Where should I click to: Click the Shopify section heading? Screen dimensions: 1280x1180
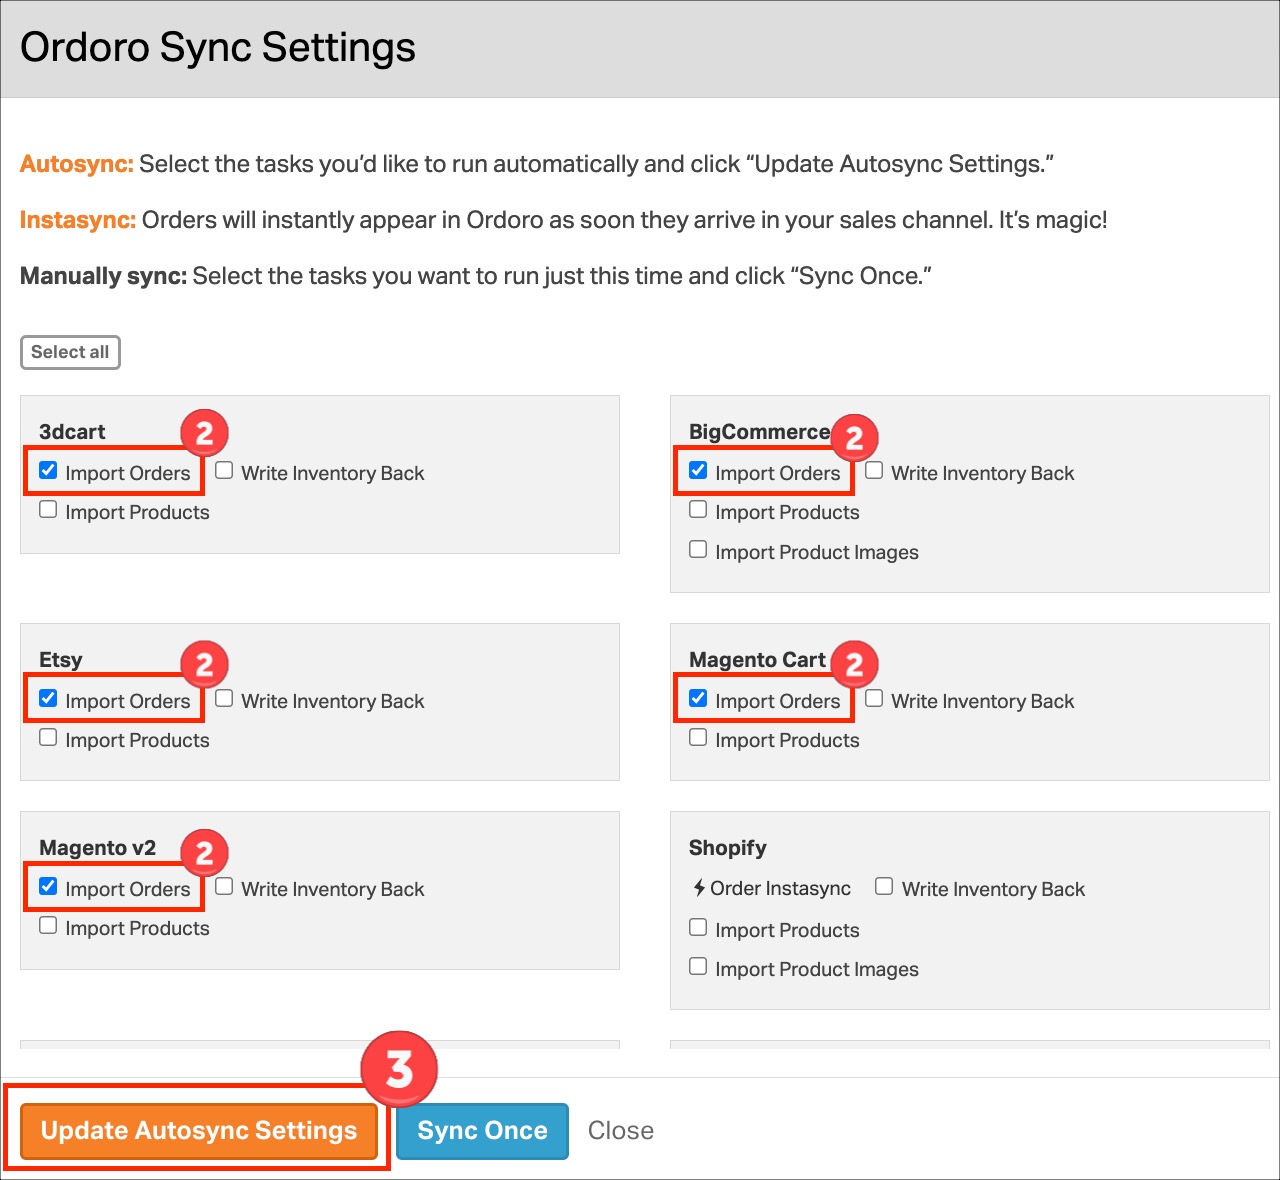click(728, 848)
